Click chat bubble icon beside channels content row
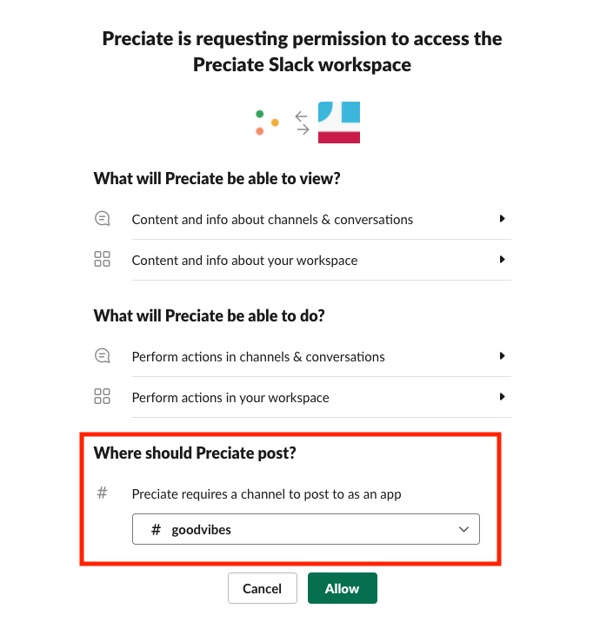 (x=102, y=219)
